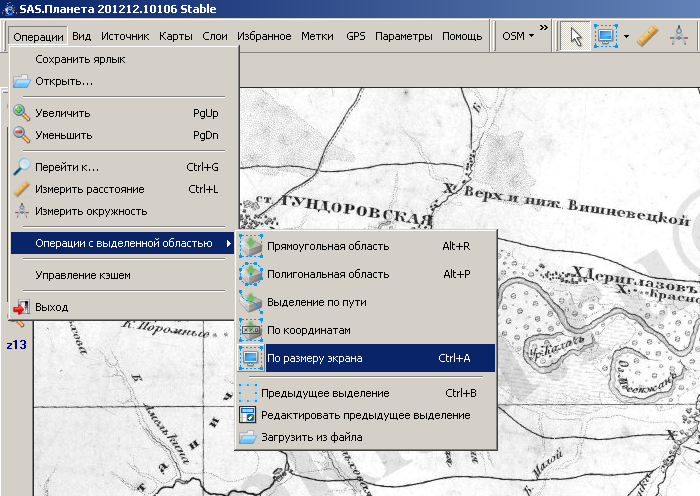This screenshot has height=496, width=700.
Task: Choose Управление кэшем menu entry
Action: tap(122, 275)
